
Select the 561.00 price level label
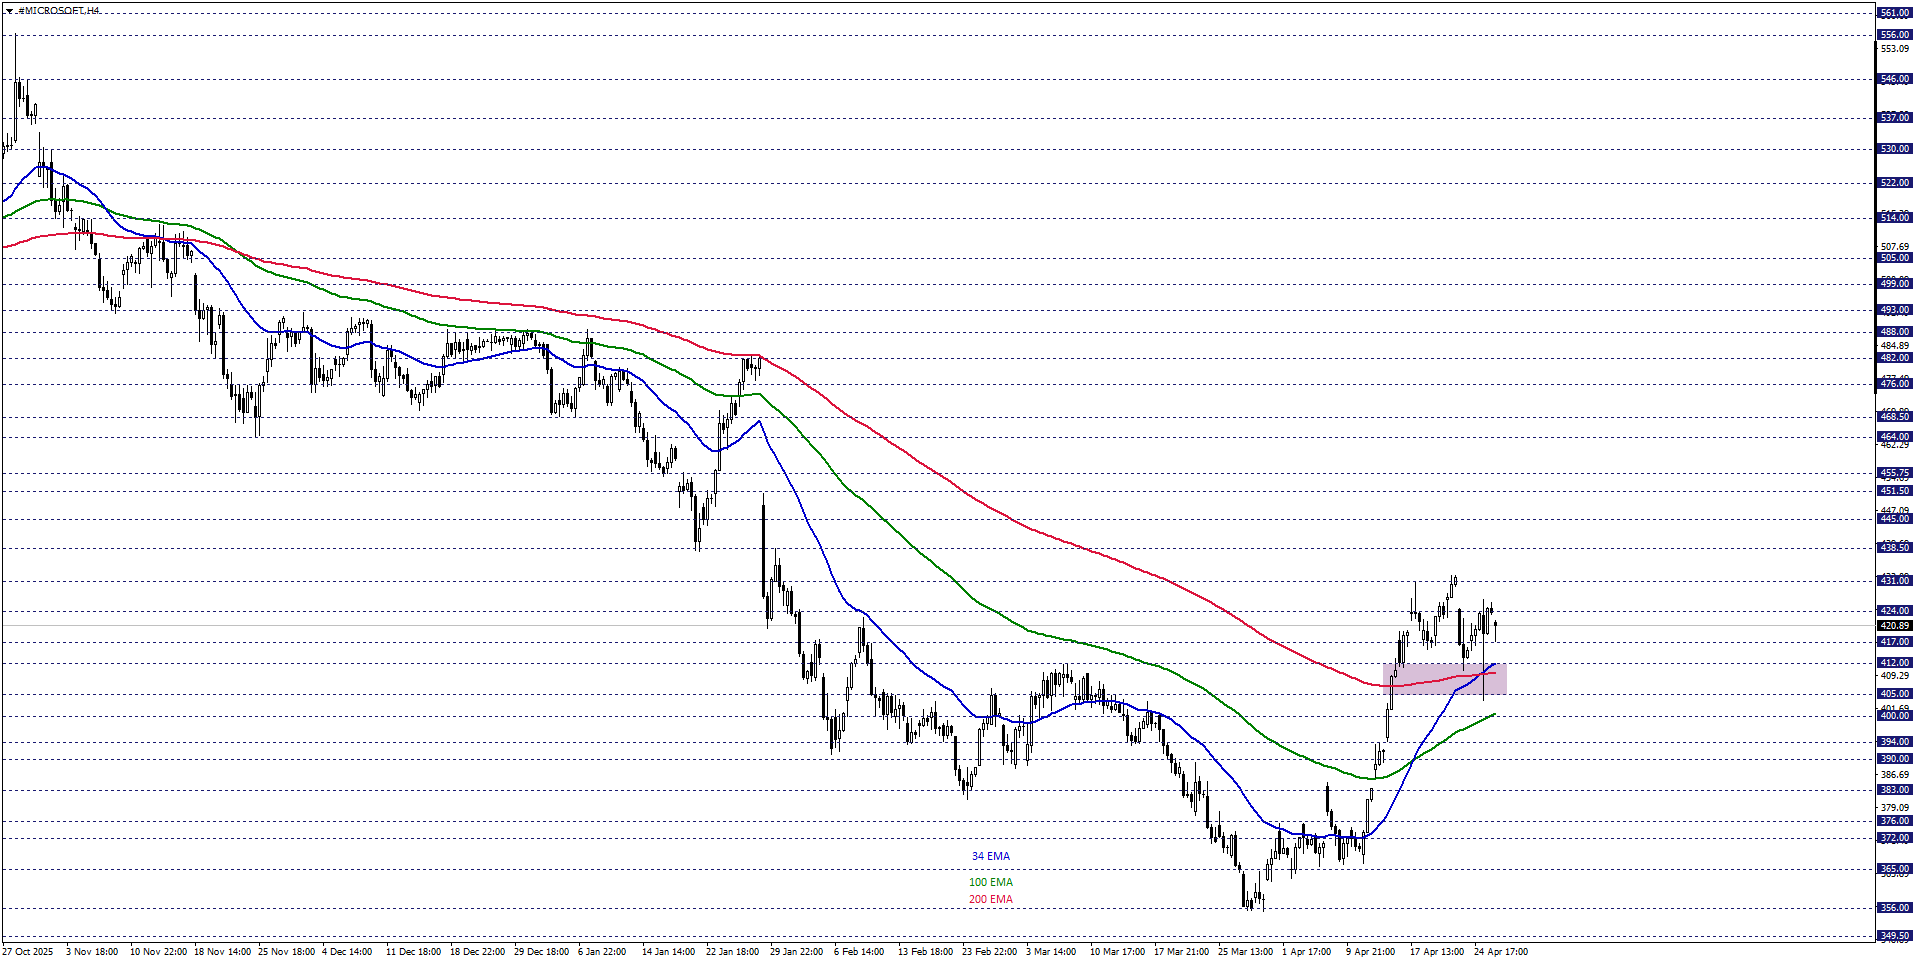click(1894, 13)
